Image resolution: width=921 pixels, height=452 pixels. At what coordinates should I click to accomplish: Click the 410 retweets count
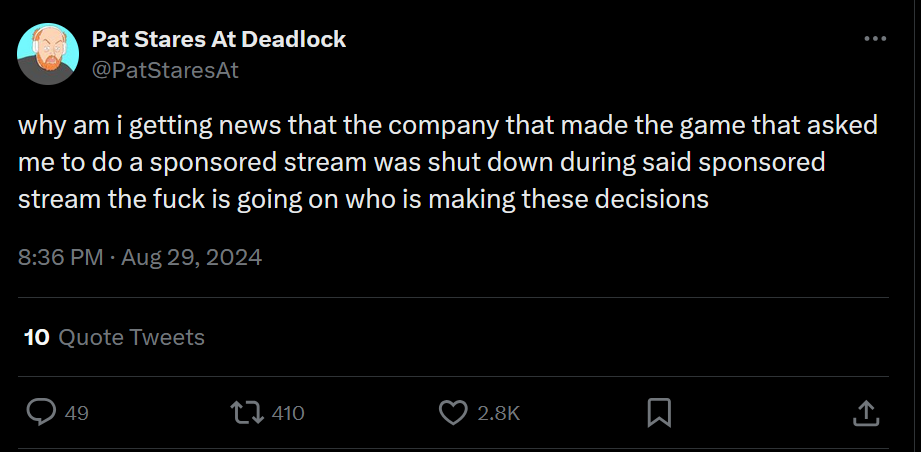pos(287,413)
